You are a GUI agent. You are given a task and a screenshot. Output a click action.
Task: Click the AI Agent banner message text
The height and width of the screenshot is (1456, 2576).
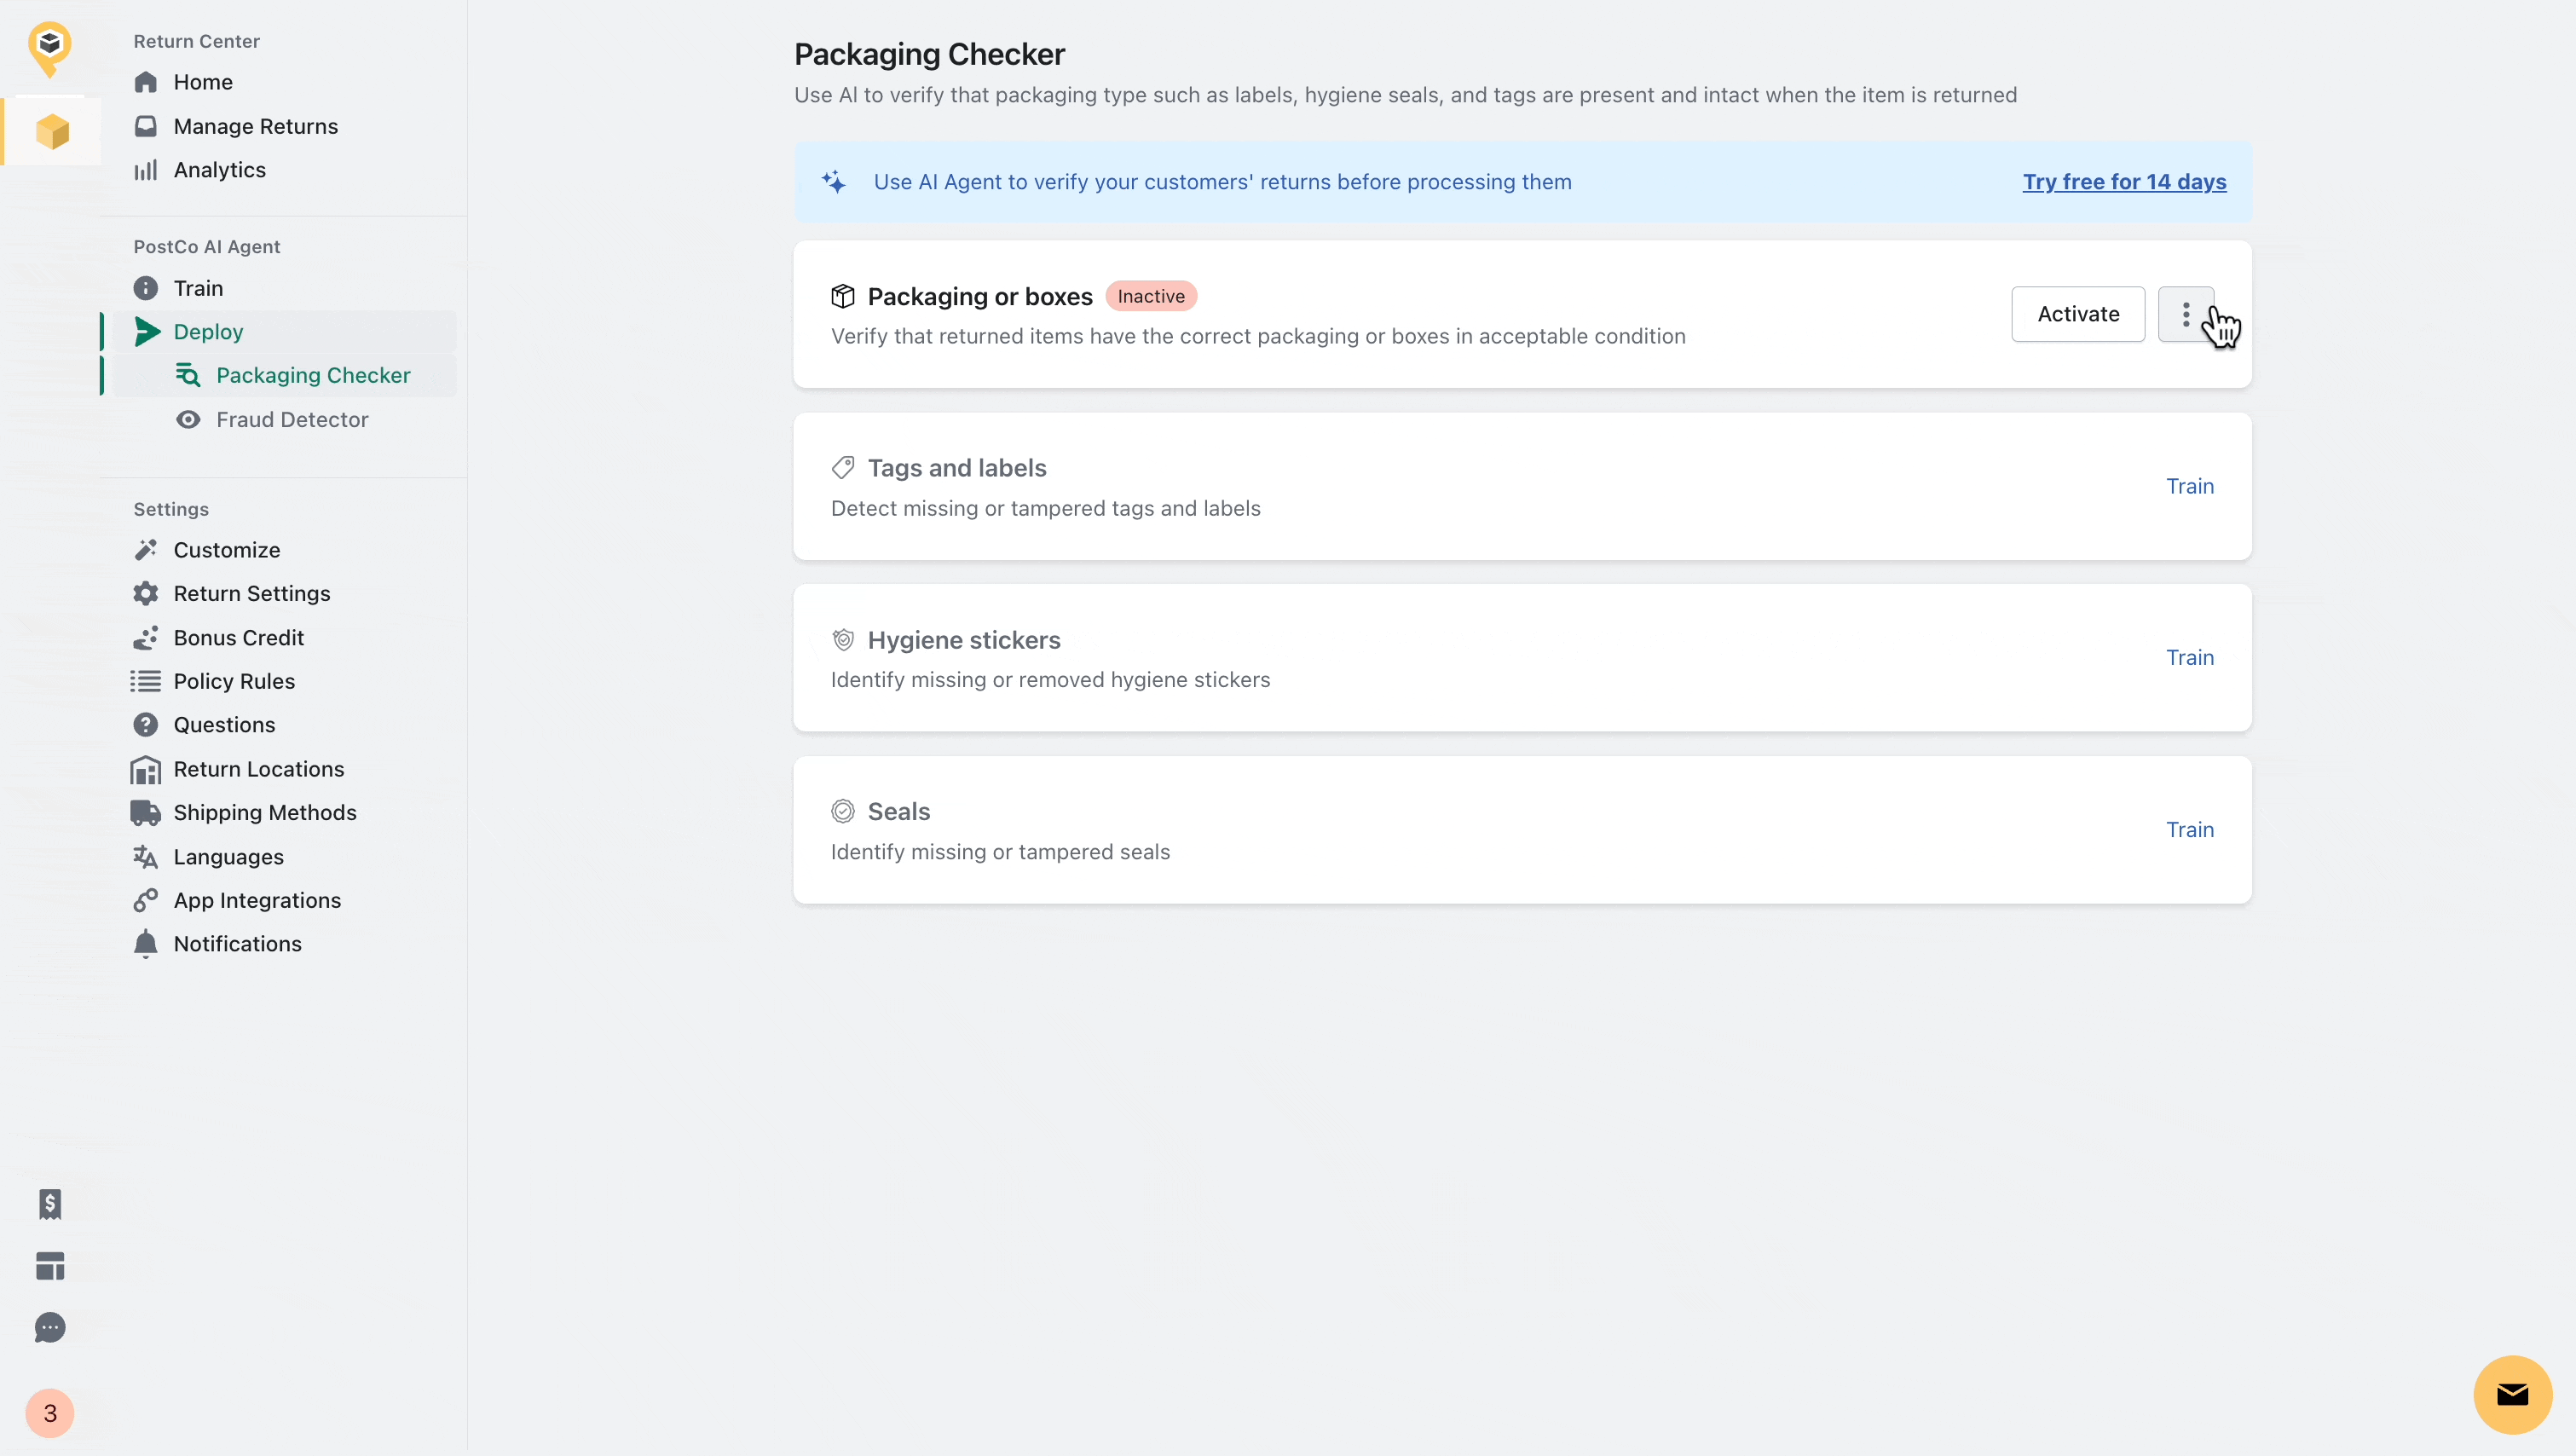coord(1222,182)
